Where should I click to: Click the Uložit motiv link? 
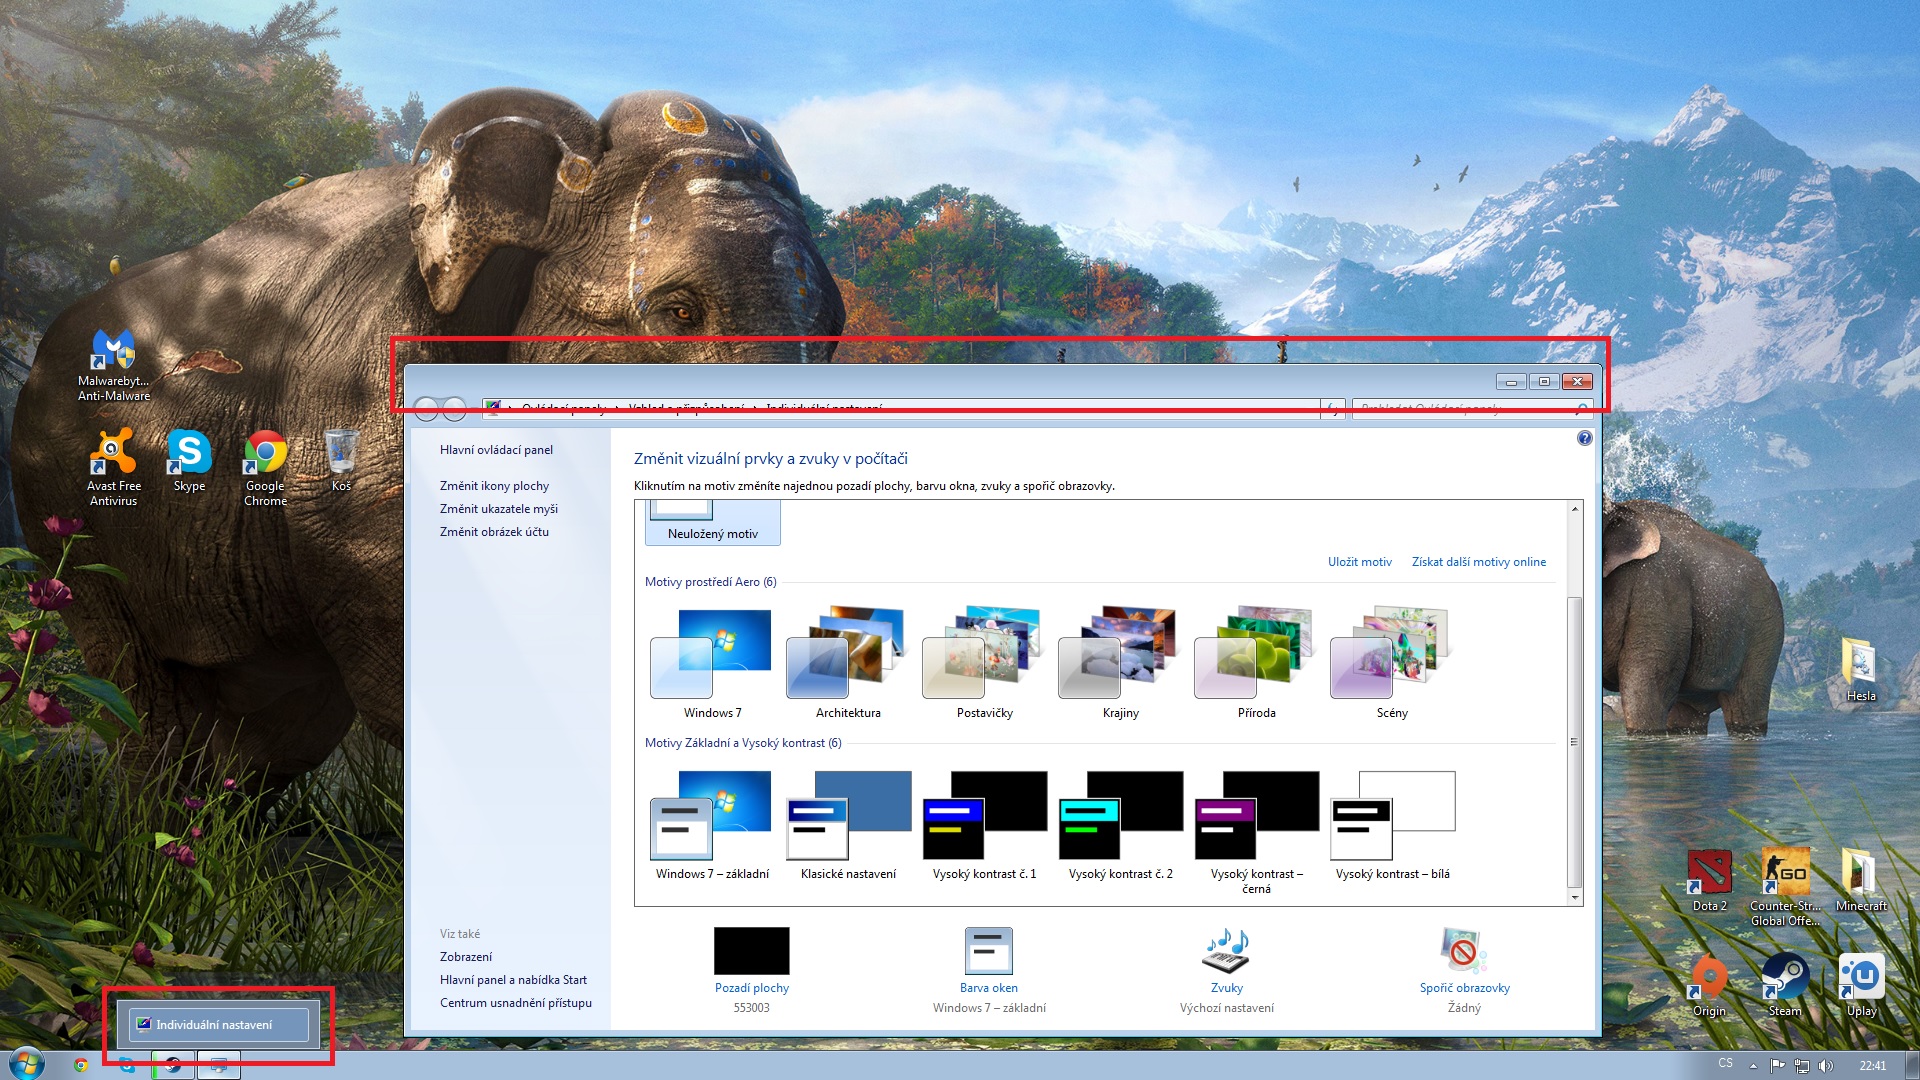click(x=1359, y=562)
